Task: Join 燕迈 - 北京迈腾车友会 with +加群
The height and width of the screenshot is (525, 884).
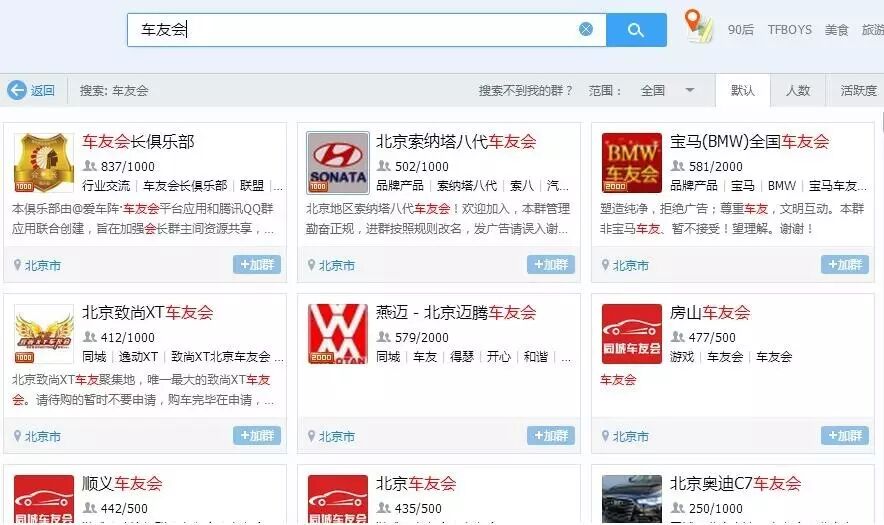Action: pyautogui.click(x=551, y=435)
